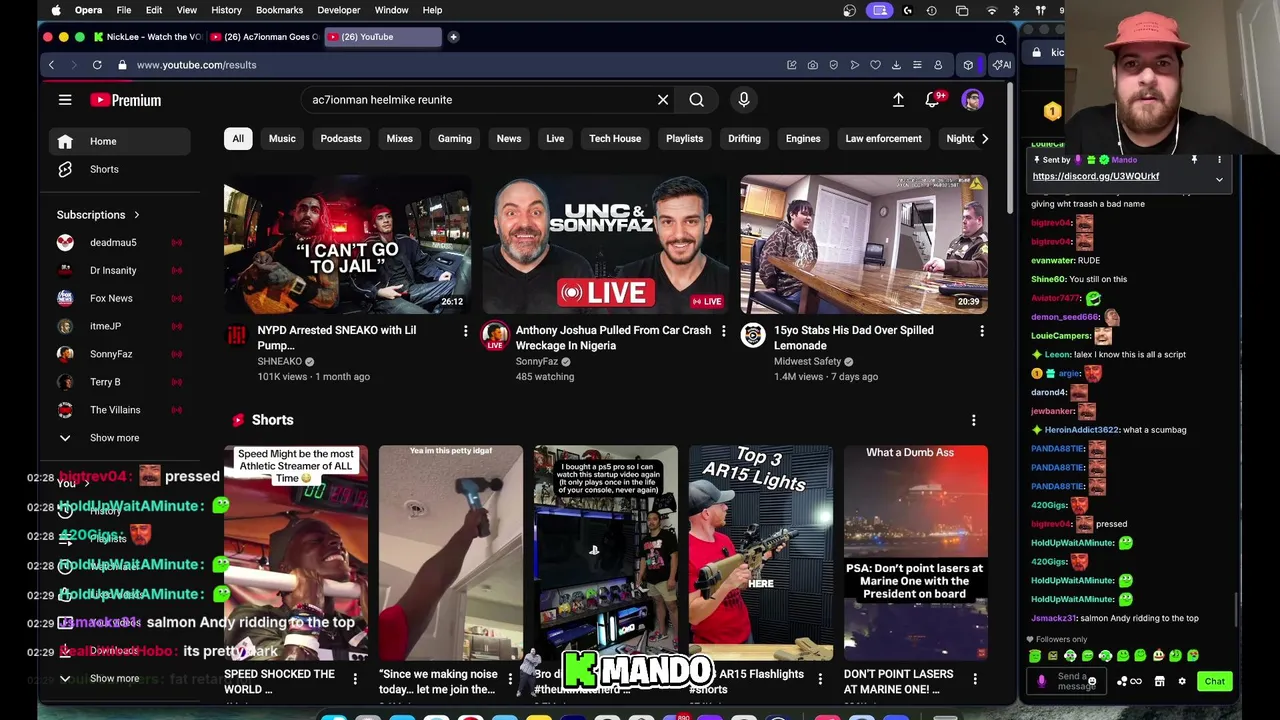Click the YouTube Premium logo
The height and width of the screenshot is (720, 1280).
(125, 100)
